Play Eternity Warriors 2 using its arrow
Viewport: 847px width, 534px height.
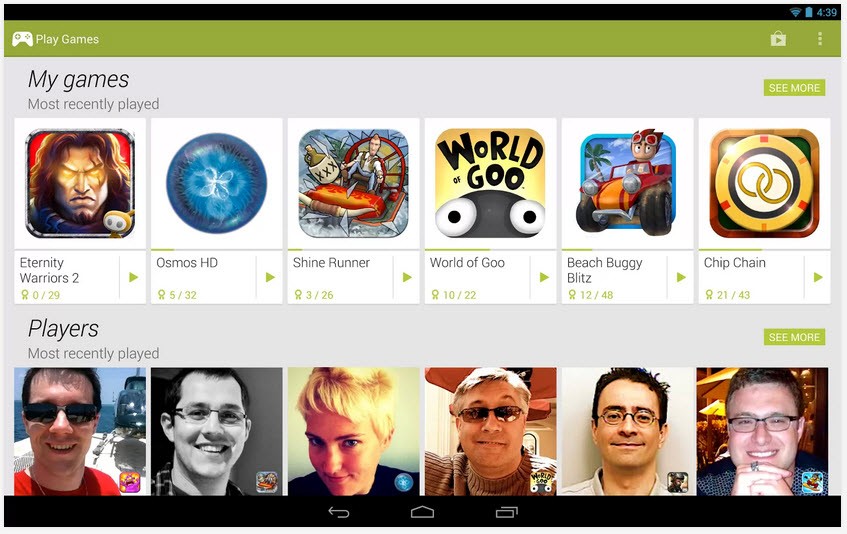coord(133,278)
